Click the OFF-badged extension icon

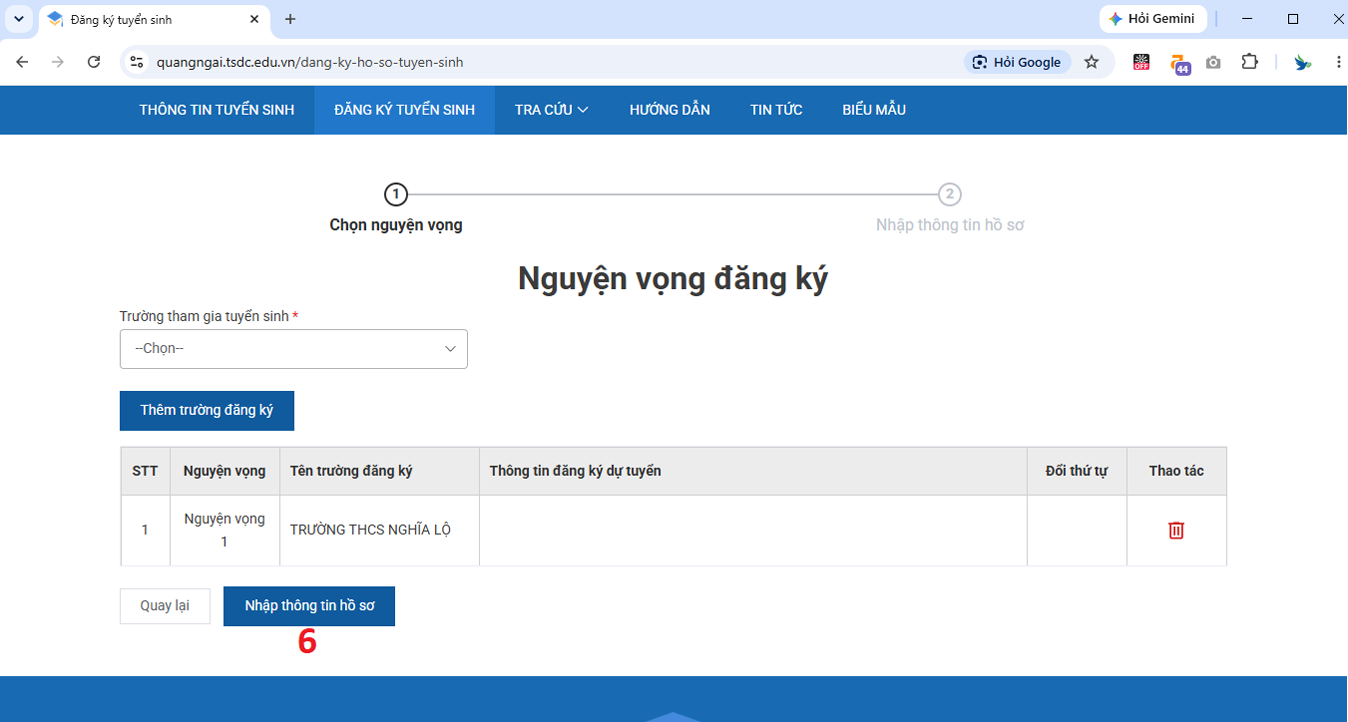1141,62
